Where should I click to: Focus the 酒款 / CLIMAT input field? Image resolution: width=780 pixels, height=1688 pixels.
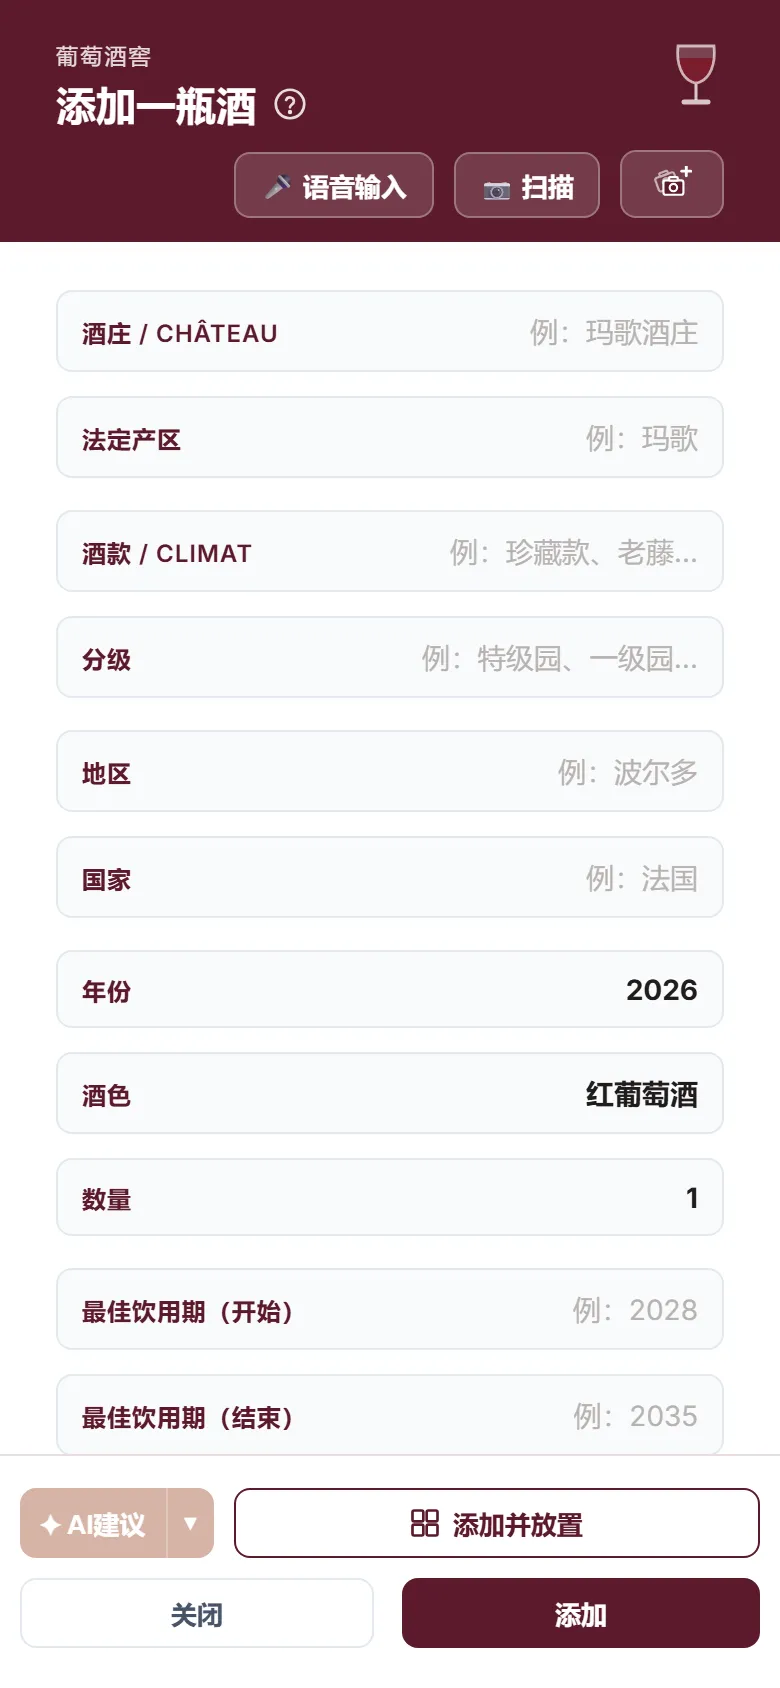(x=390, y=551)
